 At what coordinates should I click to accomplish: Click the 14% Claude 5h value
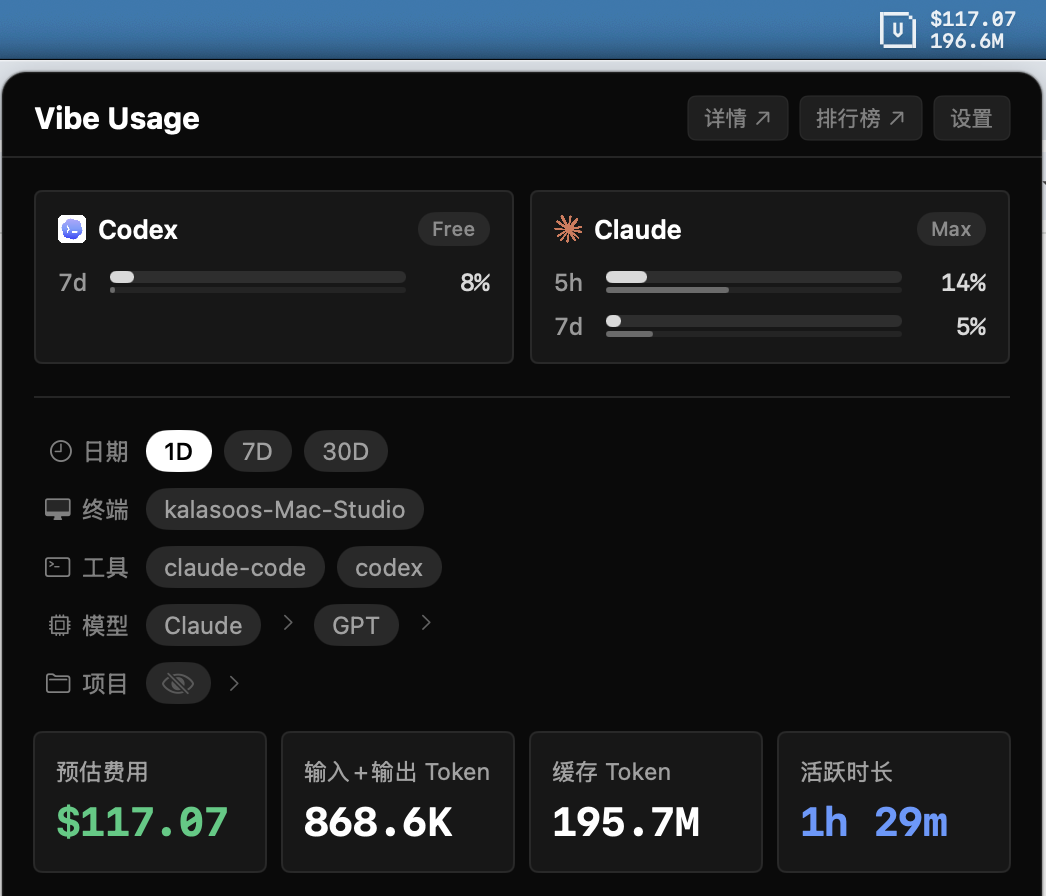[963, 283]
